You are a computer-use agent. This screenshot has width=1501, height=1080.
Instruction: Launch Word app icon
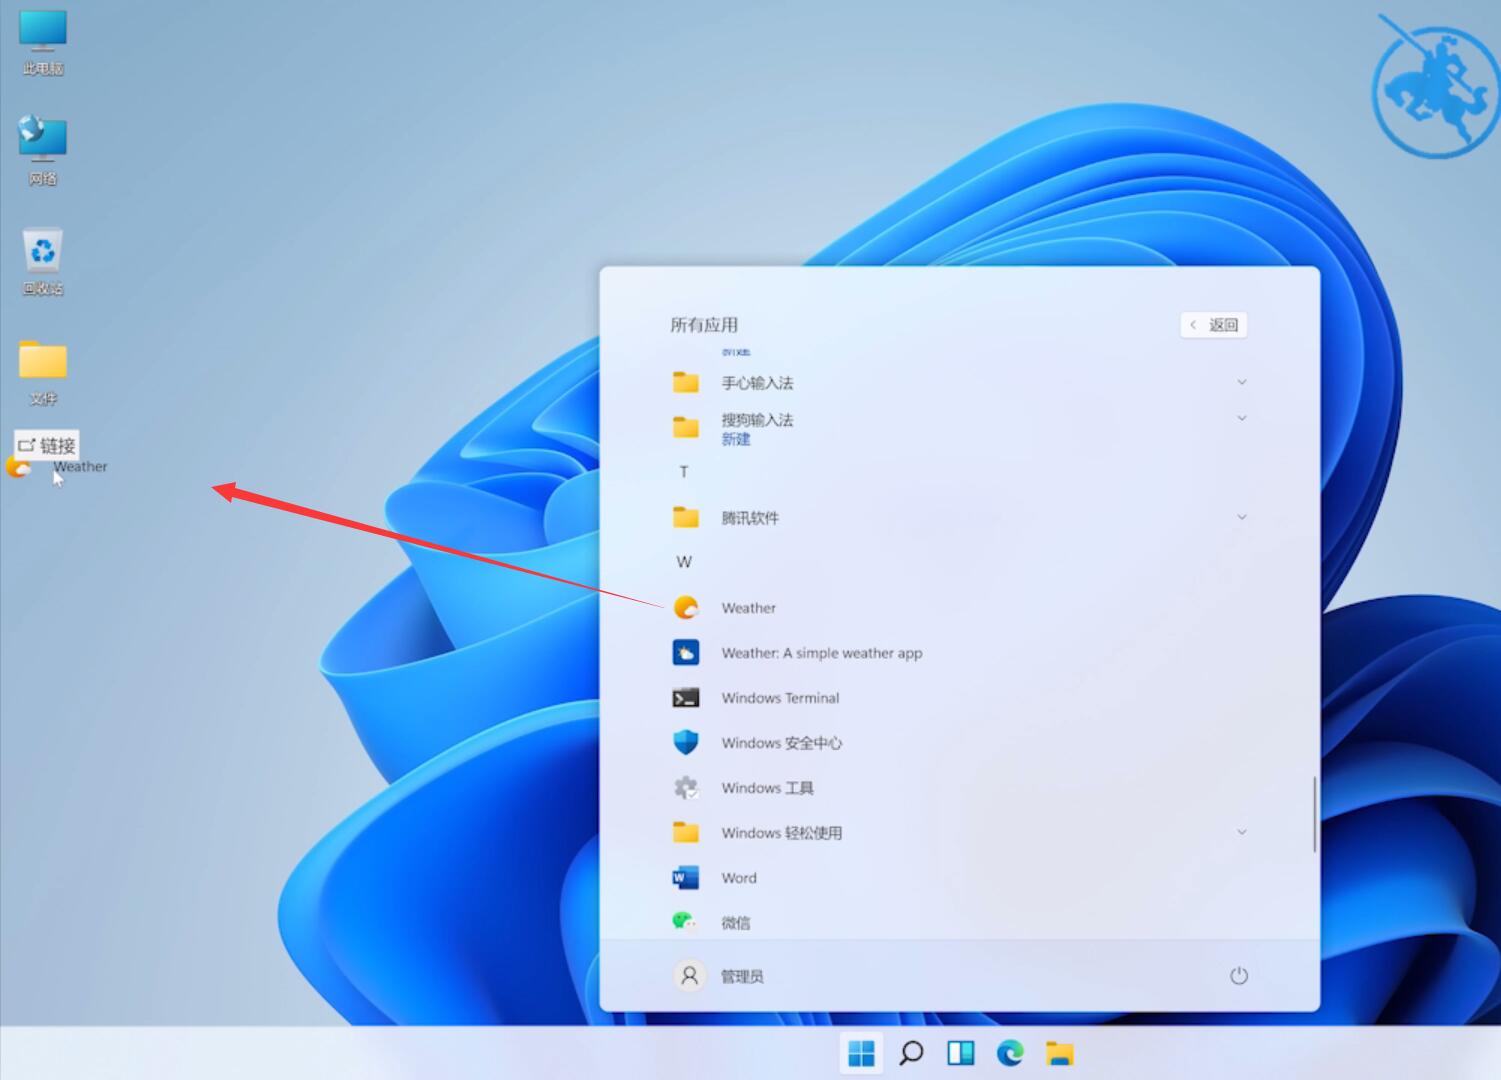[686, 878]
